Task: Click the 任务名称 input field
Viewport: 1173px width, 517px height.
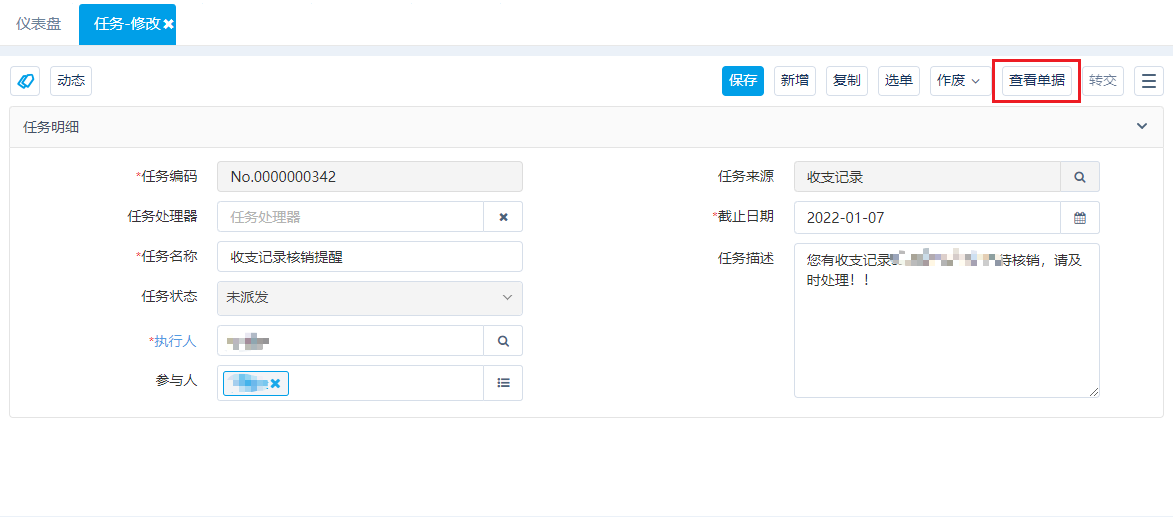Action: (x=370, y=257)
